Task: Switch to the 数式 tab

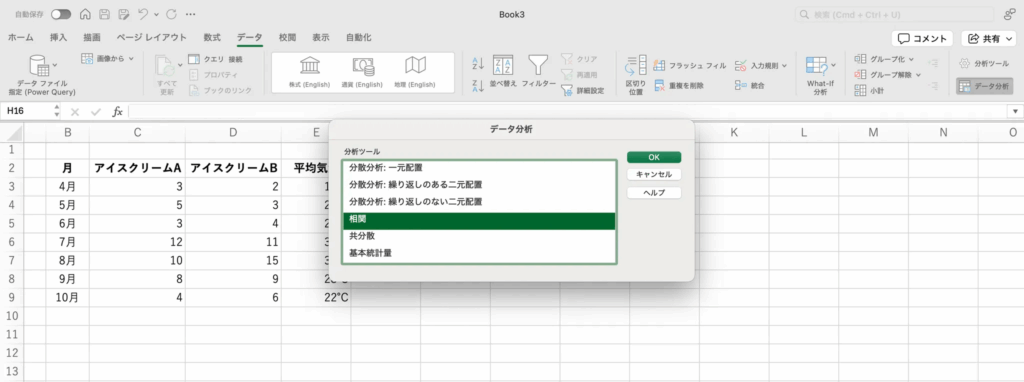Action: [212, 38]
